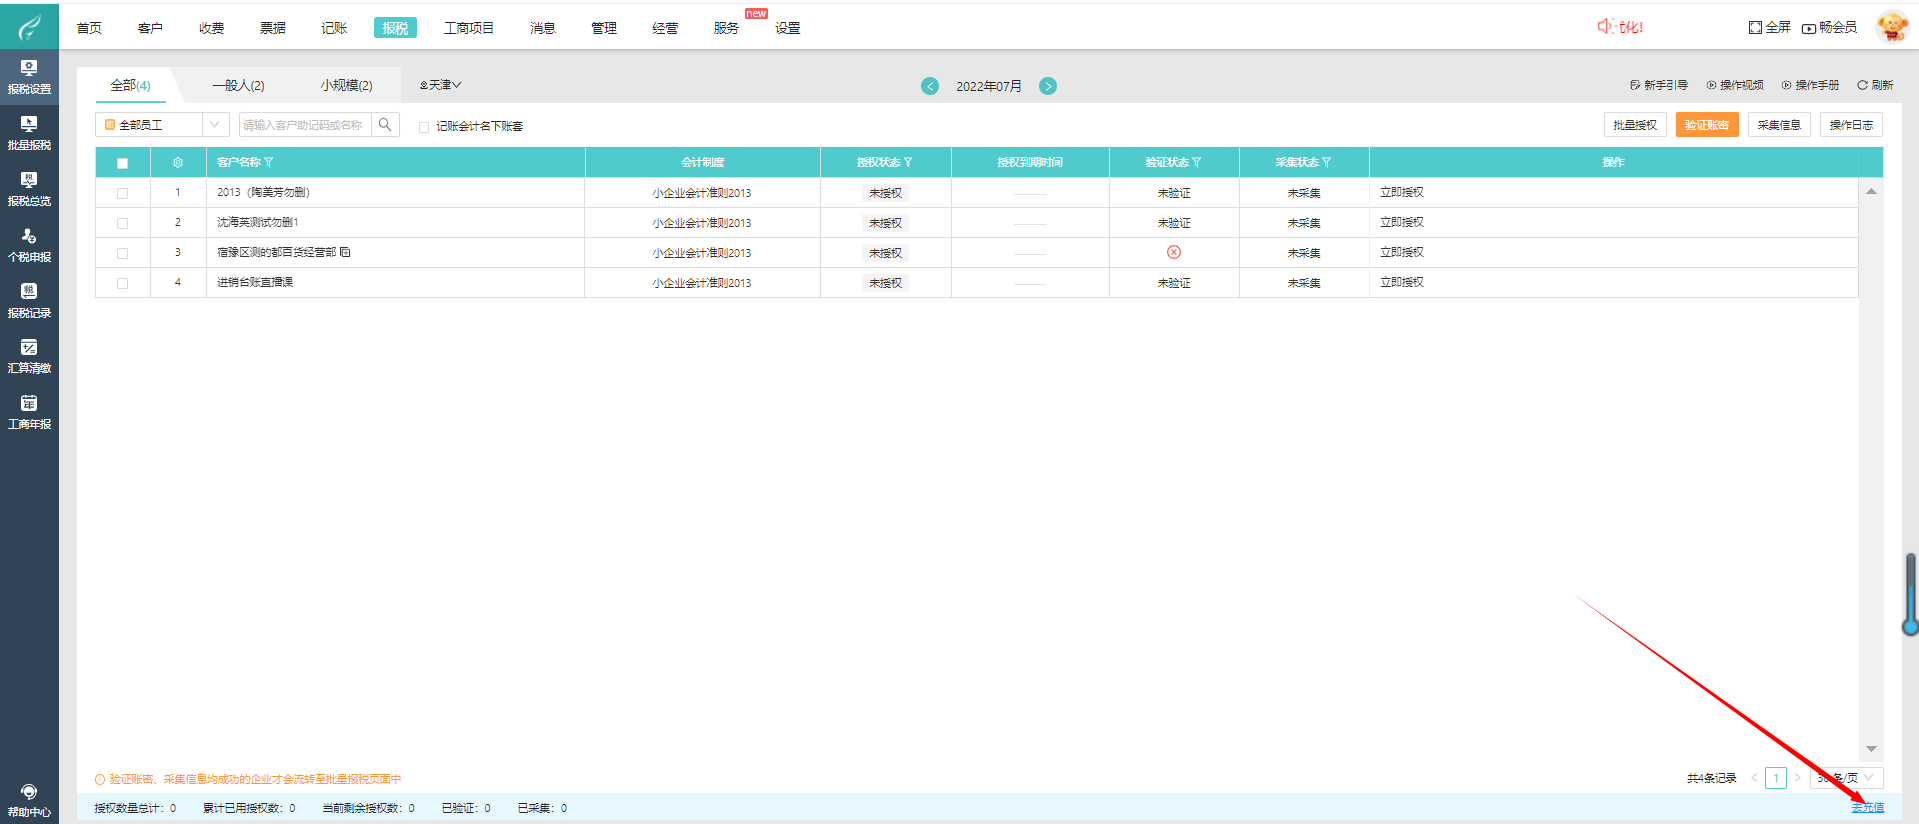Open 汇算清缴 in the sidebar
Screen dimensions: 1919x824
click(29, 355)
